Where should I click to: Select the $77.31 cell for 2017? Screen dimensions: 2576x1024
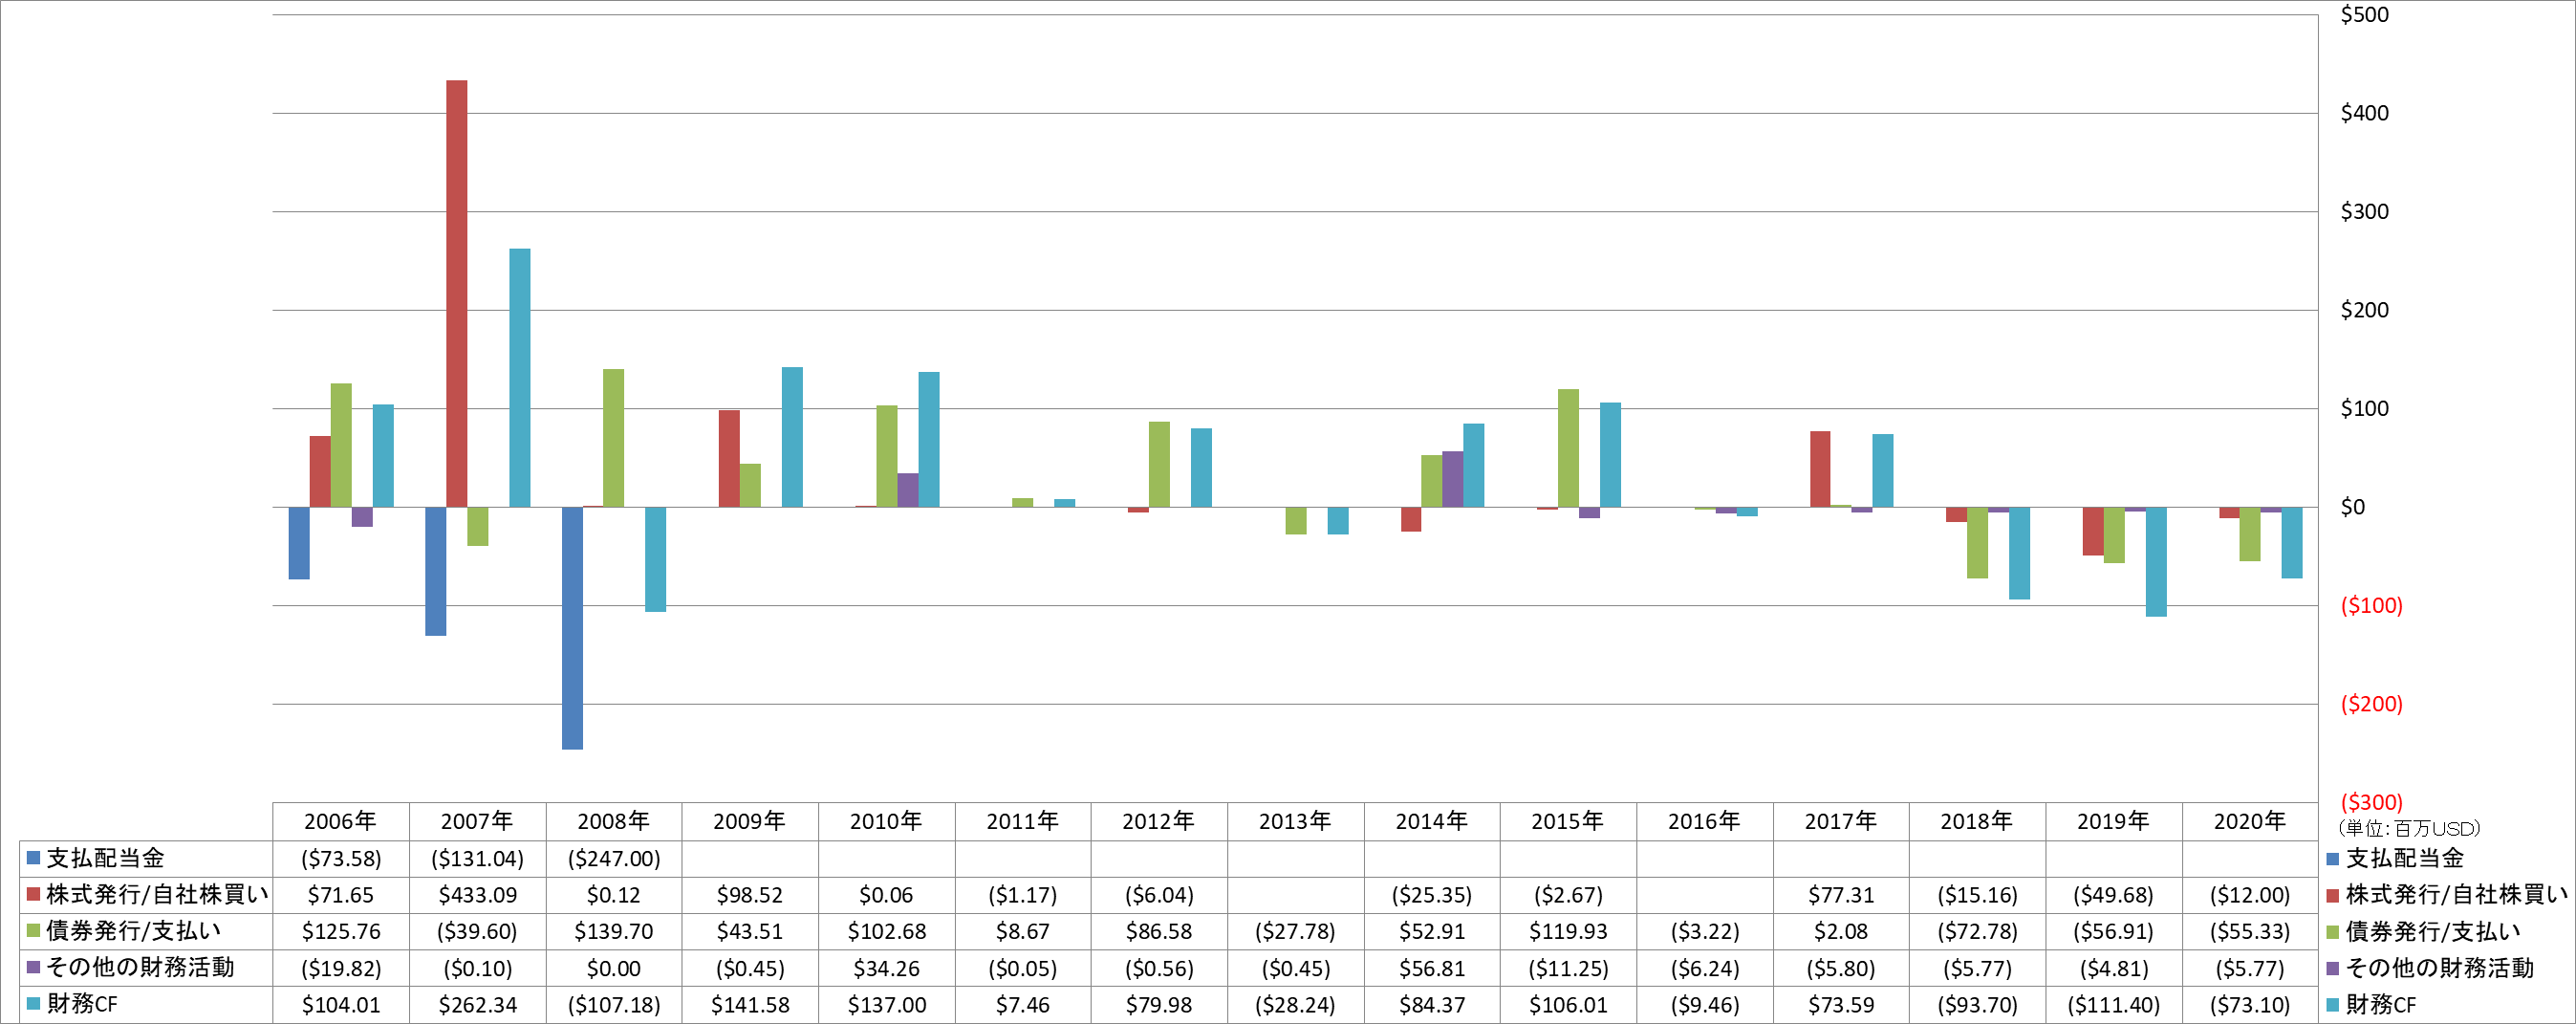coord(1841,895)
